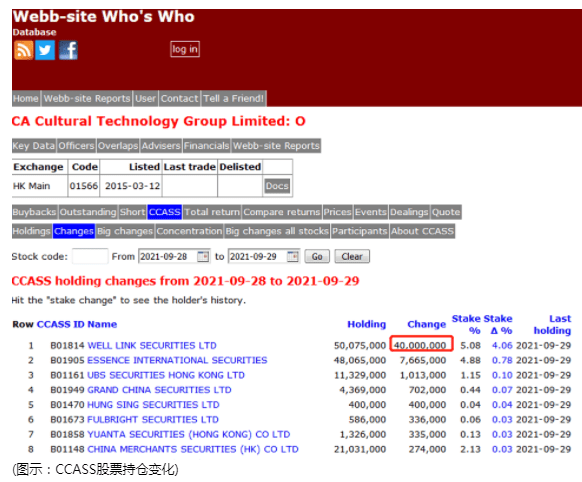582x482 pixels.
Task: Open the Compare returns tab
Action: [282, 212]
